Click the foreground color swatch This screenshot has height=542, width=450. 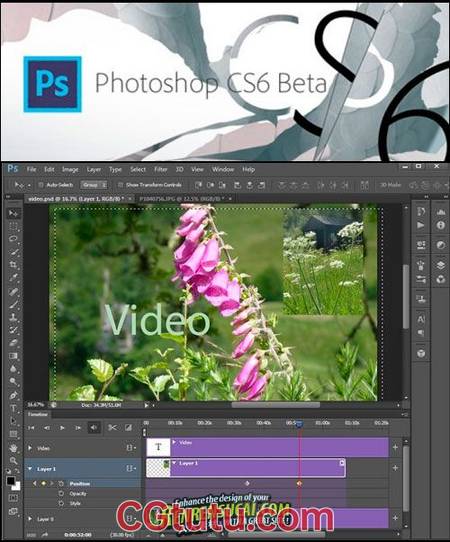[x=11, y=481]
